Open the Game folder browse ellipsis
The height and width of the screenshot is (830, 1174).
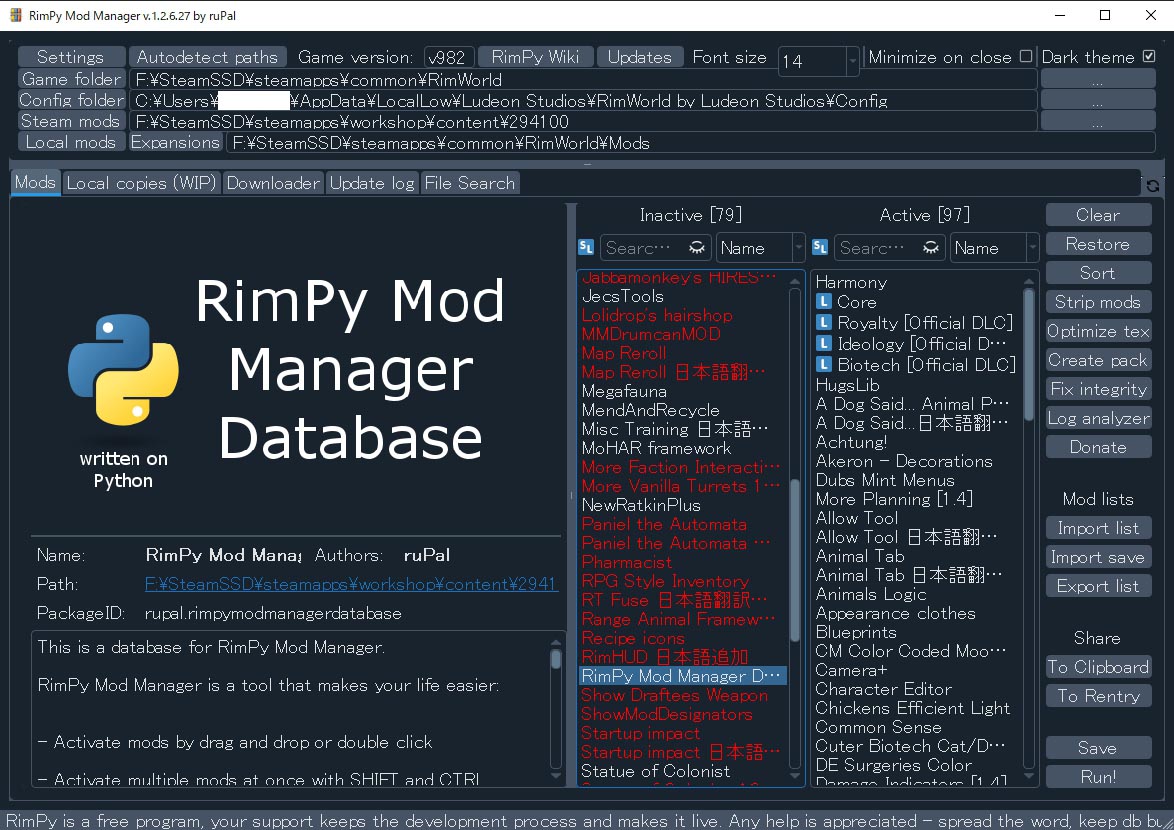[1098, 79]
